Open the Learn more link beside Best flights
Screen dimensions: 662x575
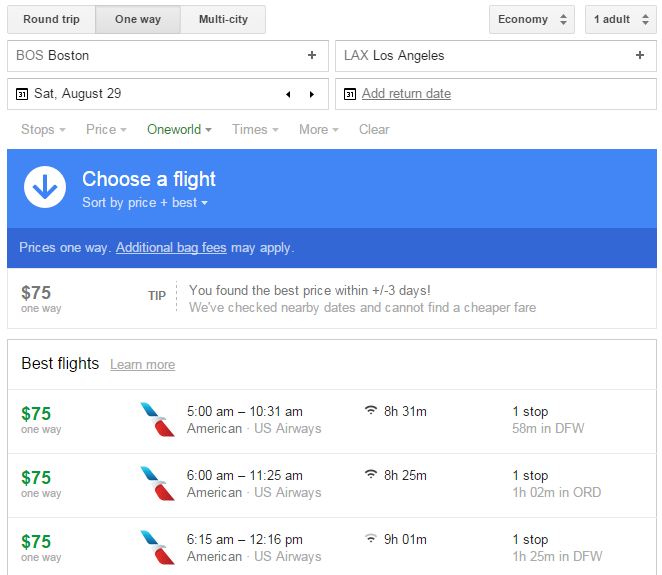click(142, 365)
